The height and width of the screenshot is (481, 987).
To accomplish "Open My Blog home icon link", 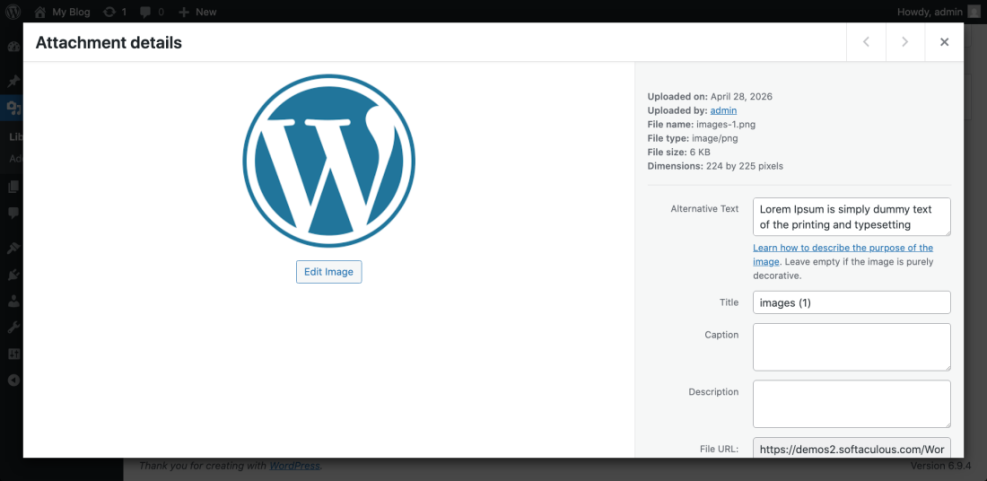I will (40, 11).
